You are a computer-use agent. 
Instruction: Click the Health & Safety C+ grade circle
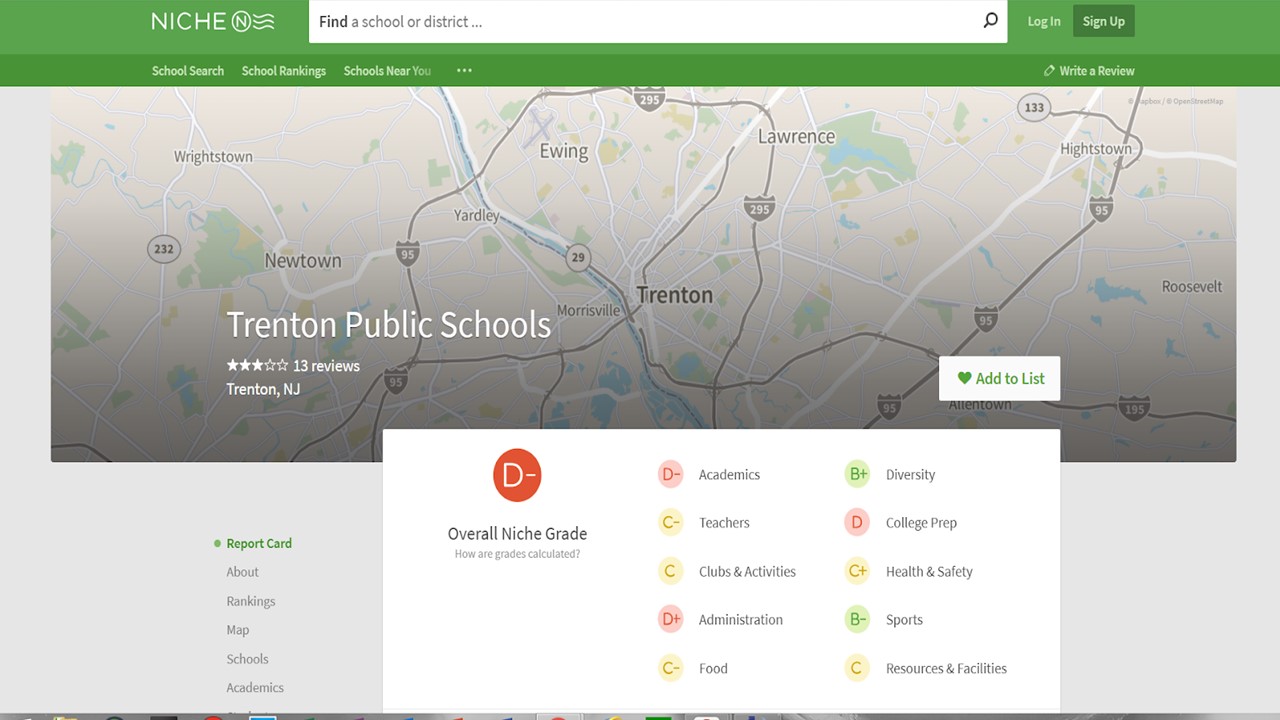click(857, 571)
